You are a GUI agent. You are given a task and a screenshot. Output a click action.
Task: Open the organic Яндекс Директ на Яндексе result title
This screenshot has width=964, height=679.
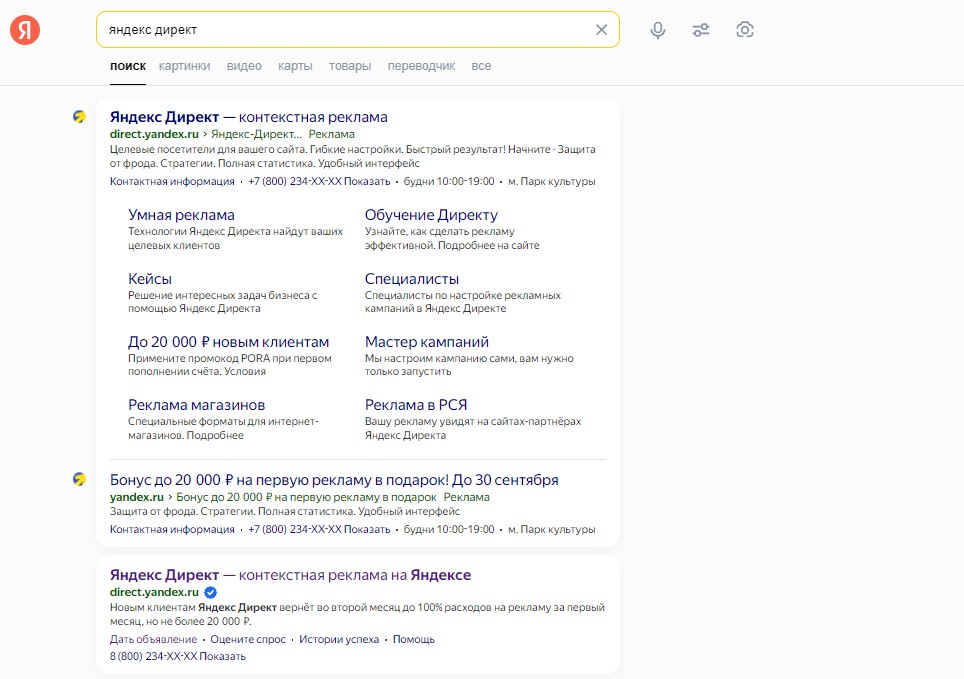(290, 575)
